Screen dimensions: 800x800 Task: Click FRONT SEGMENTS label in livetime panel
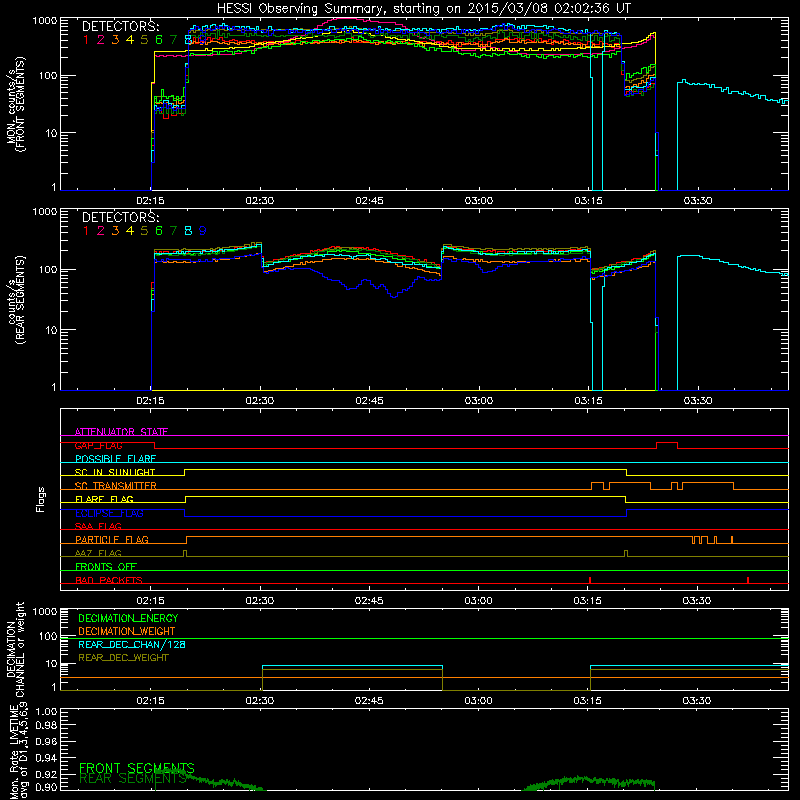(x=137, y=768)
